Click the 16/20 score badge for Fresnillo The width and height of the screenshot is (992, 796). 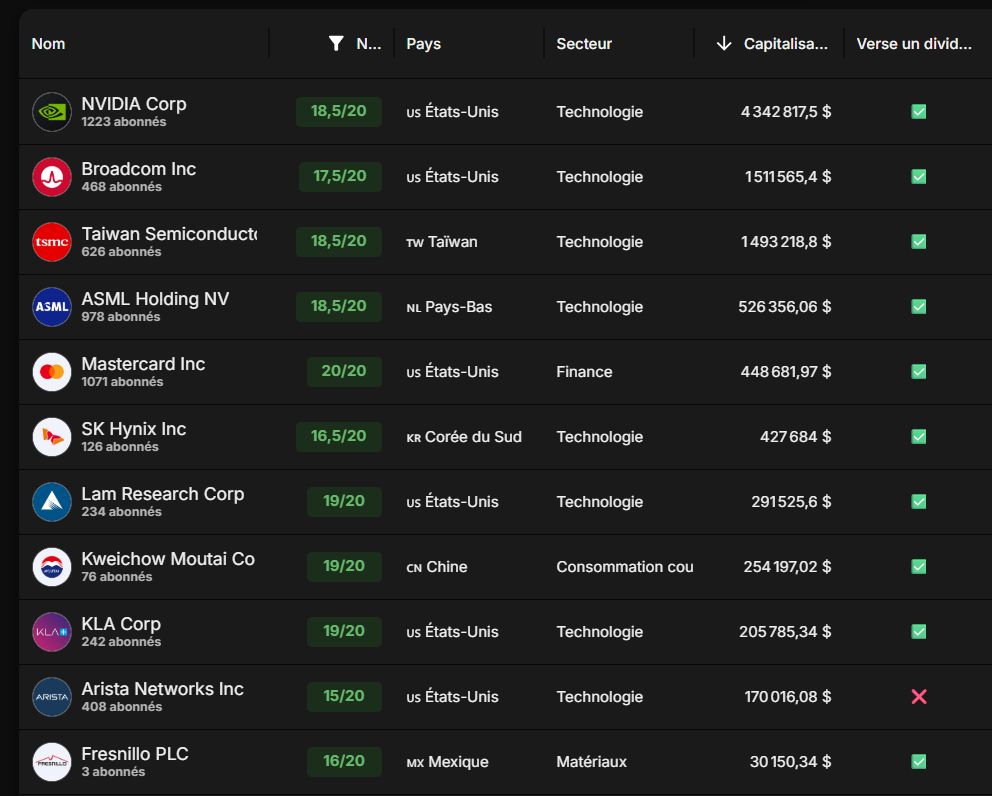click(344, 761)
